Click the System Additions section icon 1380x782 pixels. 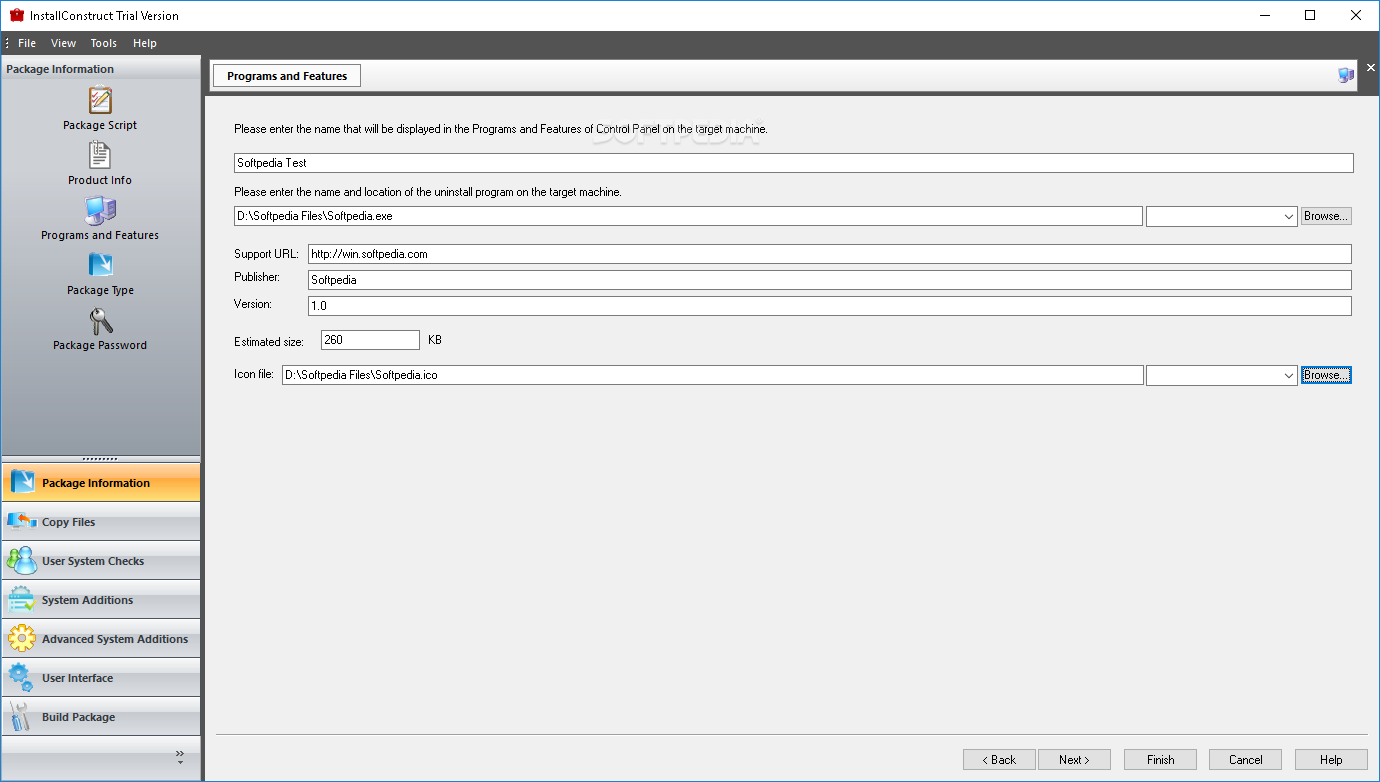[22, 600]
